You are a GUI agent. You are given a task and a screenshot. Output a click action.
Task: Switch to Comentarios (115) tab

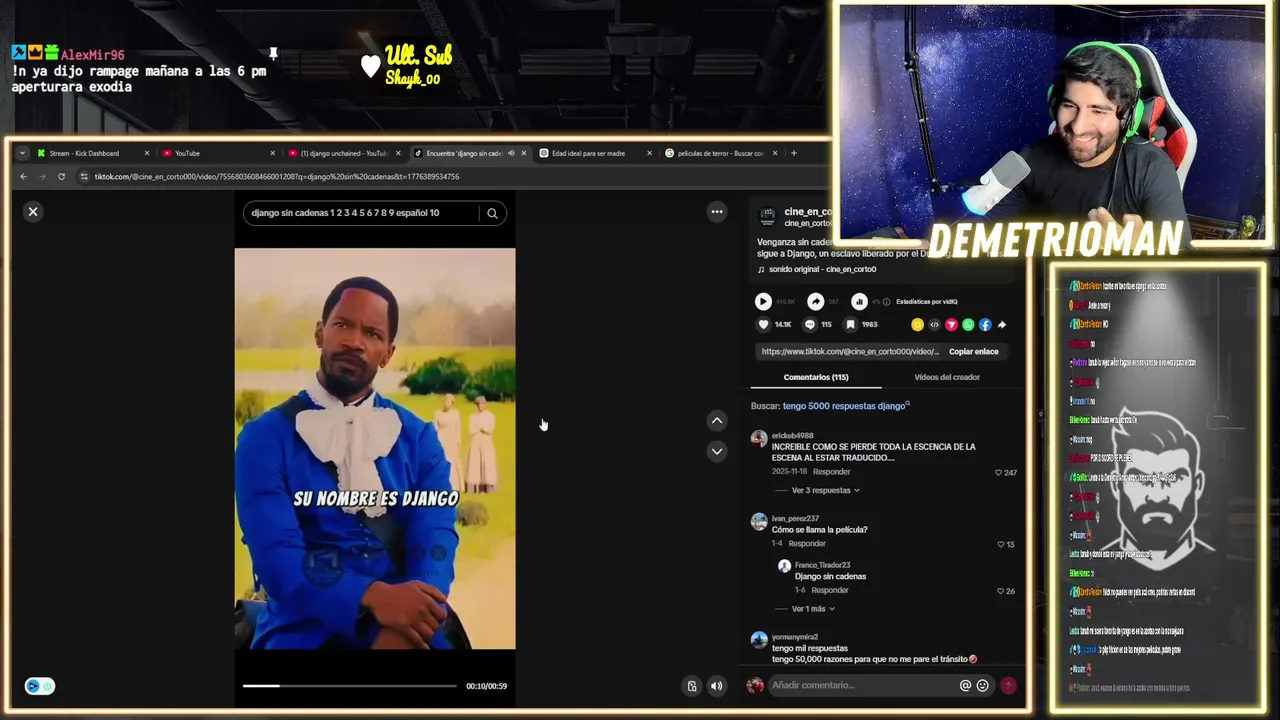(x=816, y=377)
